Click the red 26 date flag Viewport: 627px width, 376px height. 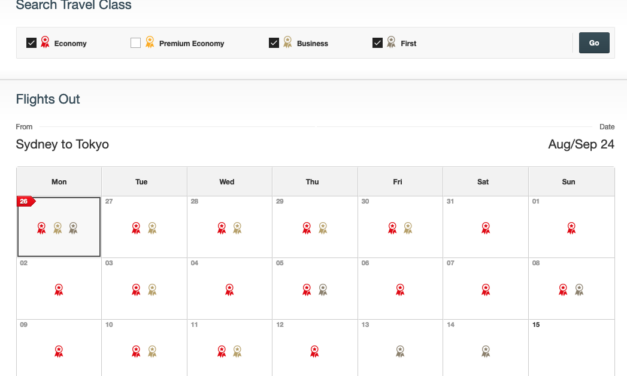point(26,201)
